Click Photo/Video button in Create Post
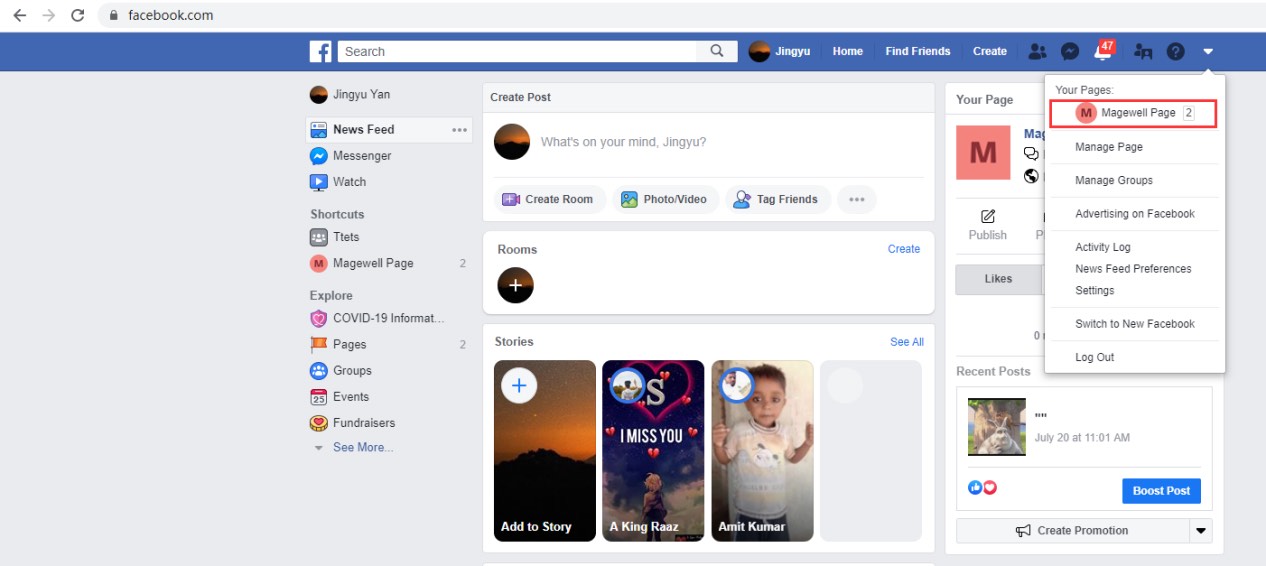This screenshot has width=1266, height=566. tap(665, 199)
